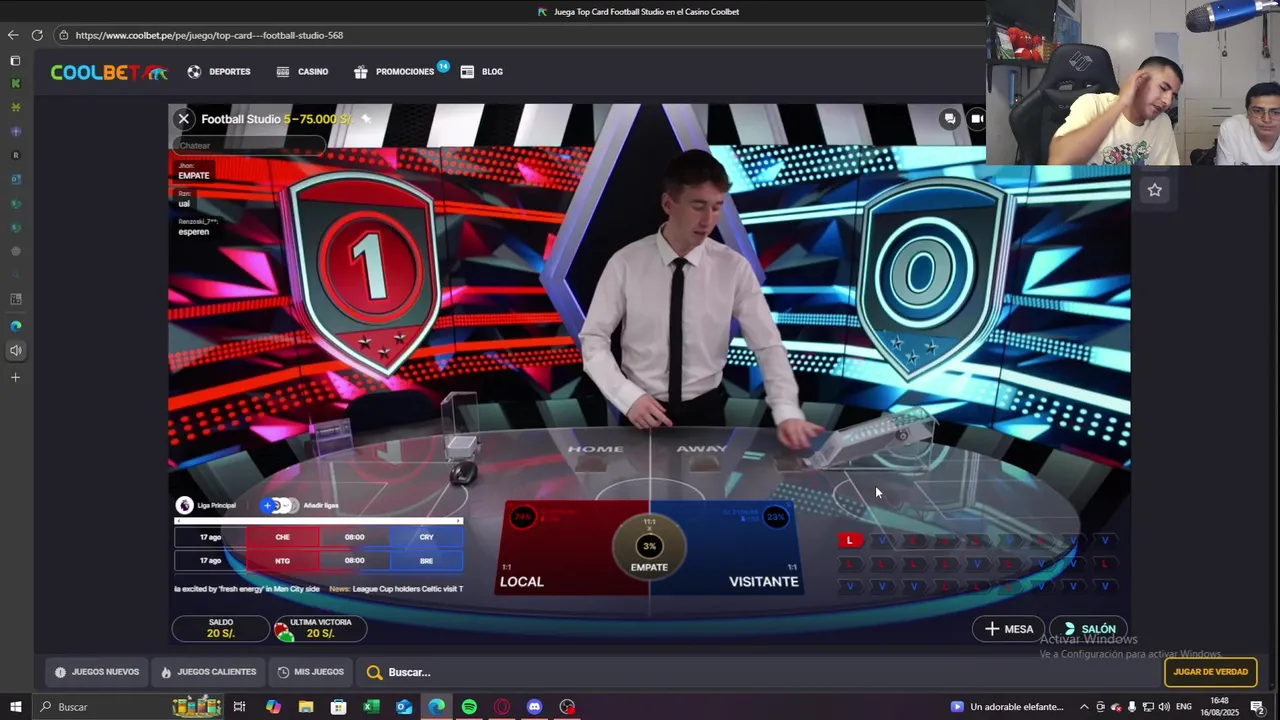Click the system tray microphone icon
This screenshot has width=1280, height=720.
pyautogui.click(x=1132, y=707)
